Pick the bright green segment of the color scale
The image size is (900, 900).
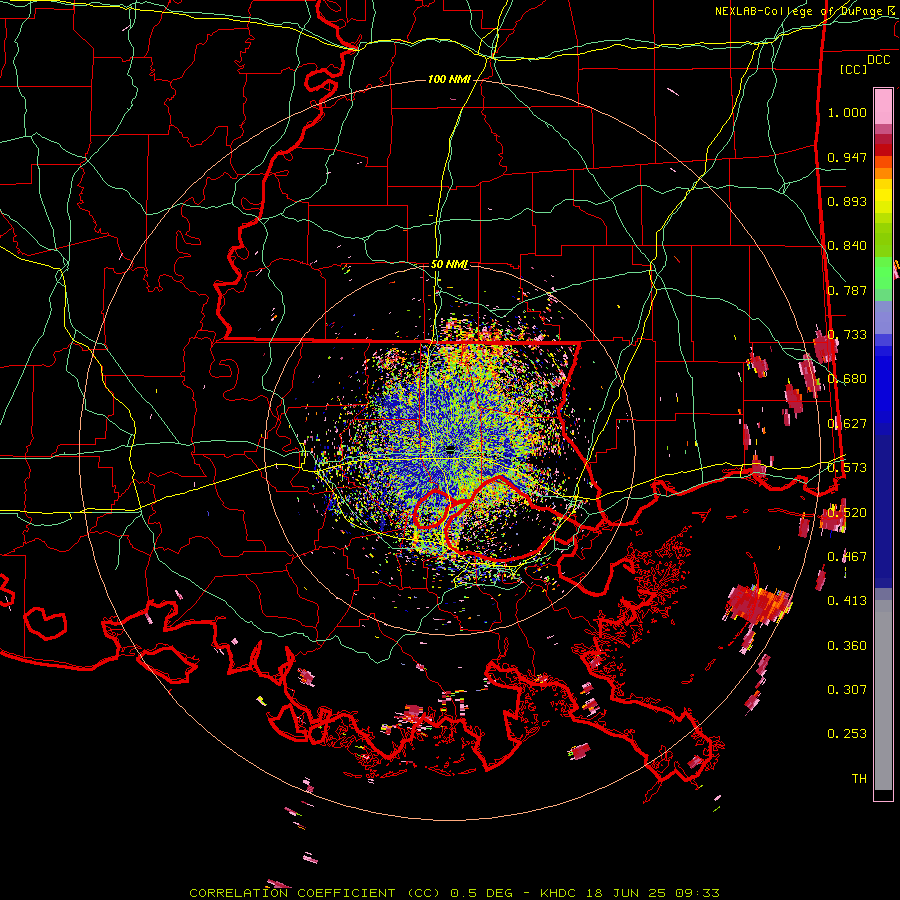(x=883, y=273)
